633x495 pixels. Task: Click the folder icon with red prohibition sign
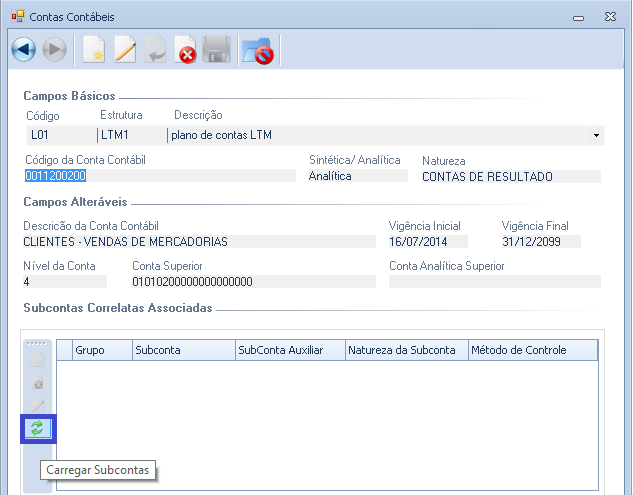point(258,49)
